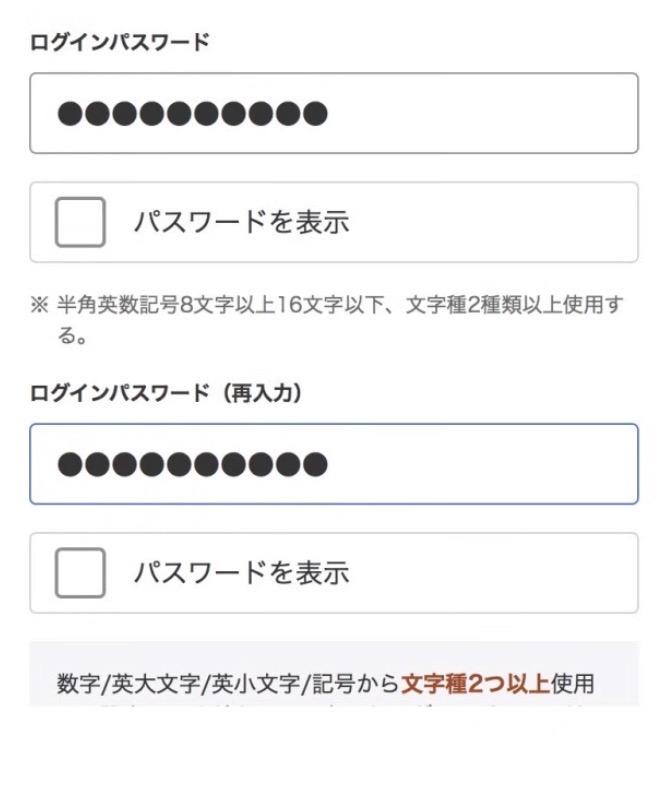The height and width of the screenshot is (795, 666).
Task: Click the empty right side of the first password field
Action: click(x=520, y=113)
